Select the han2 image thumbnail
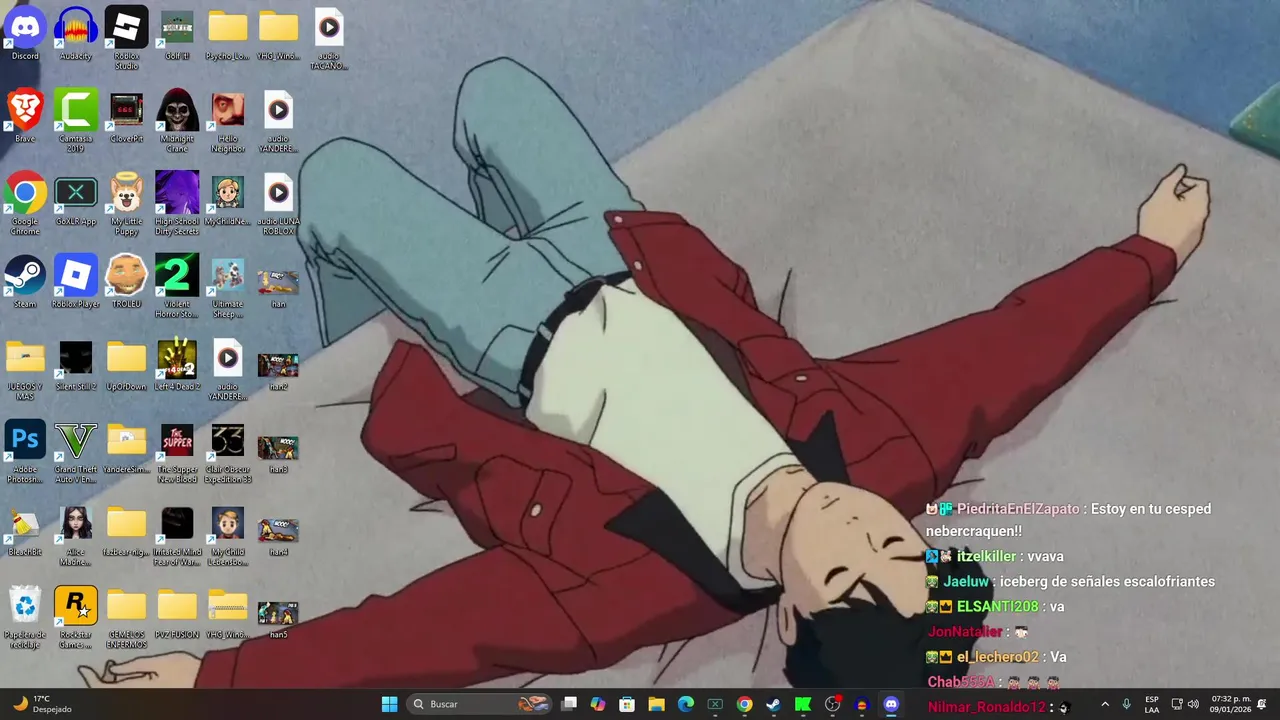Screen dimensions: 1280x720 [x=278, y=364]
